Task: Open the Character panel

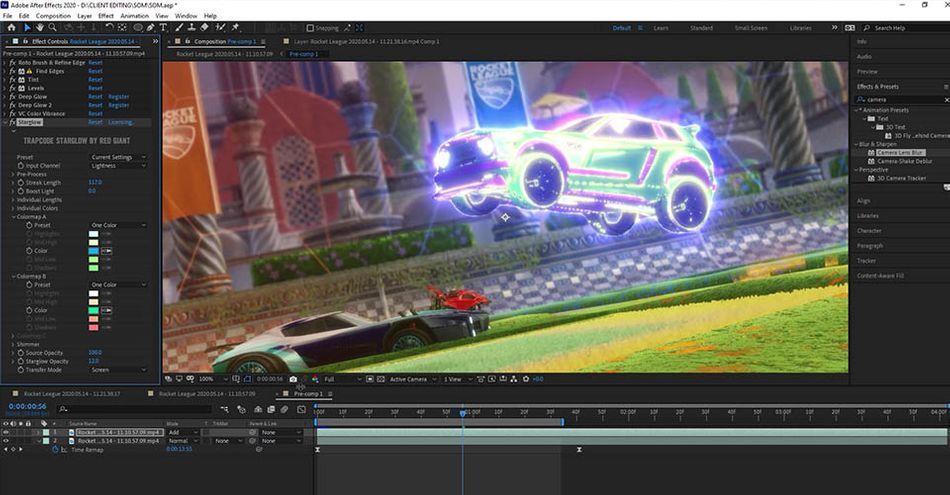Action: [x=869, y=231]
